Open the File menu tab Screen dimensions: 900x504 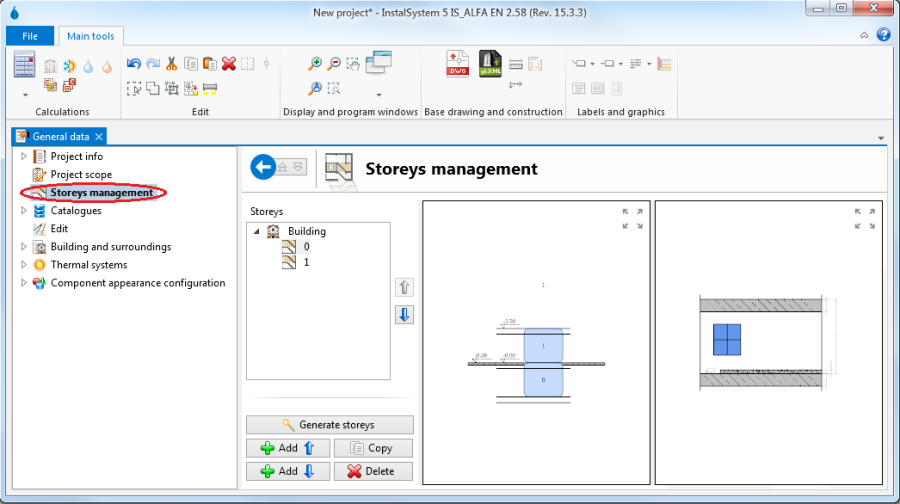(30, 36)
